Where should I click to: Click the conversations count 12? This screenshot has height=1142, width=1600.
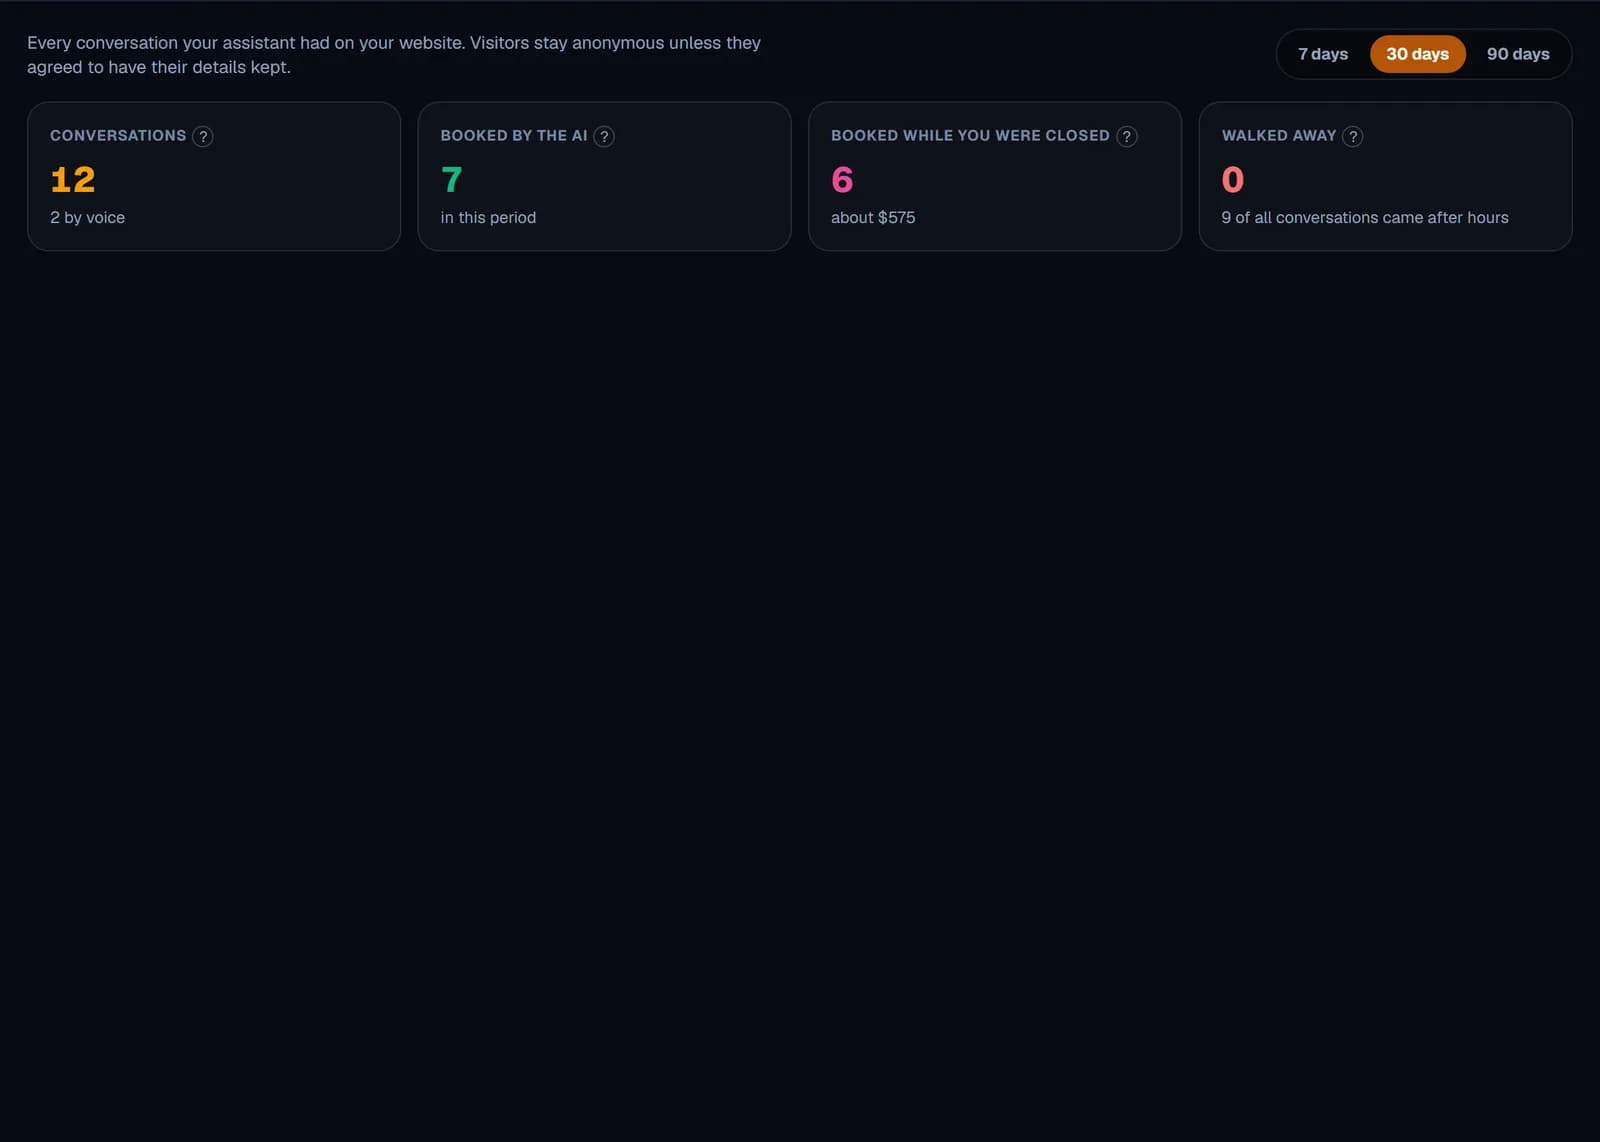click(73, 180)
